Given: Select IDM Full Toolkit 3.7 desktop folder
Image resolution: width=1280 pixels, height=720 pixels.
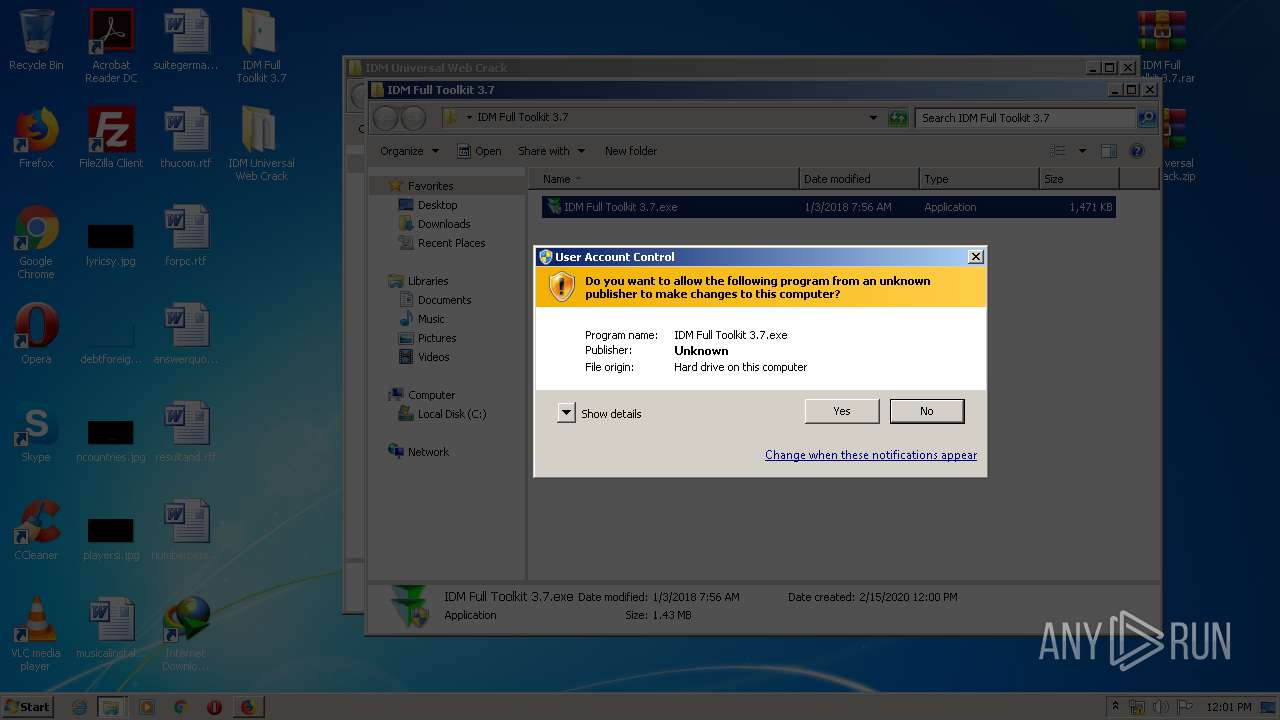Looking at the screenshot, I should pyautogui.click(x=261, y=46).
